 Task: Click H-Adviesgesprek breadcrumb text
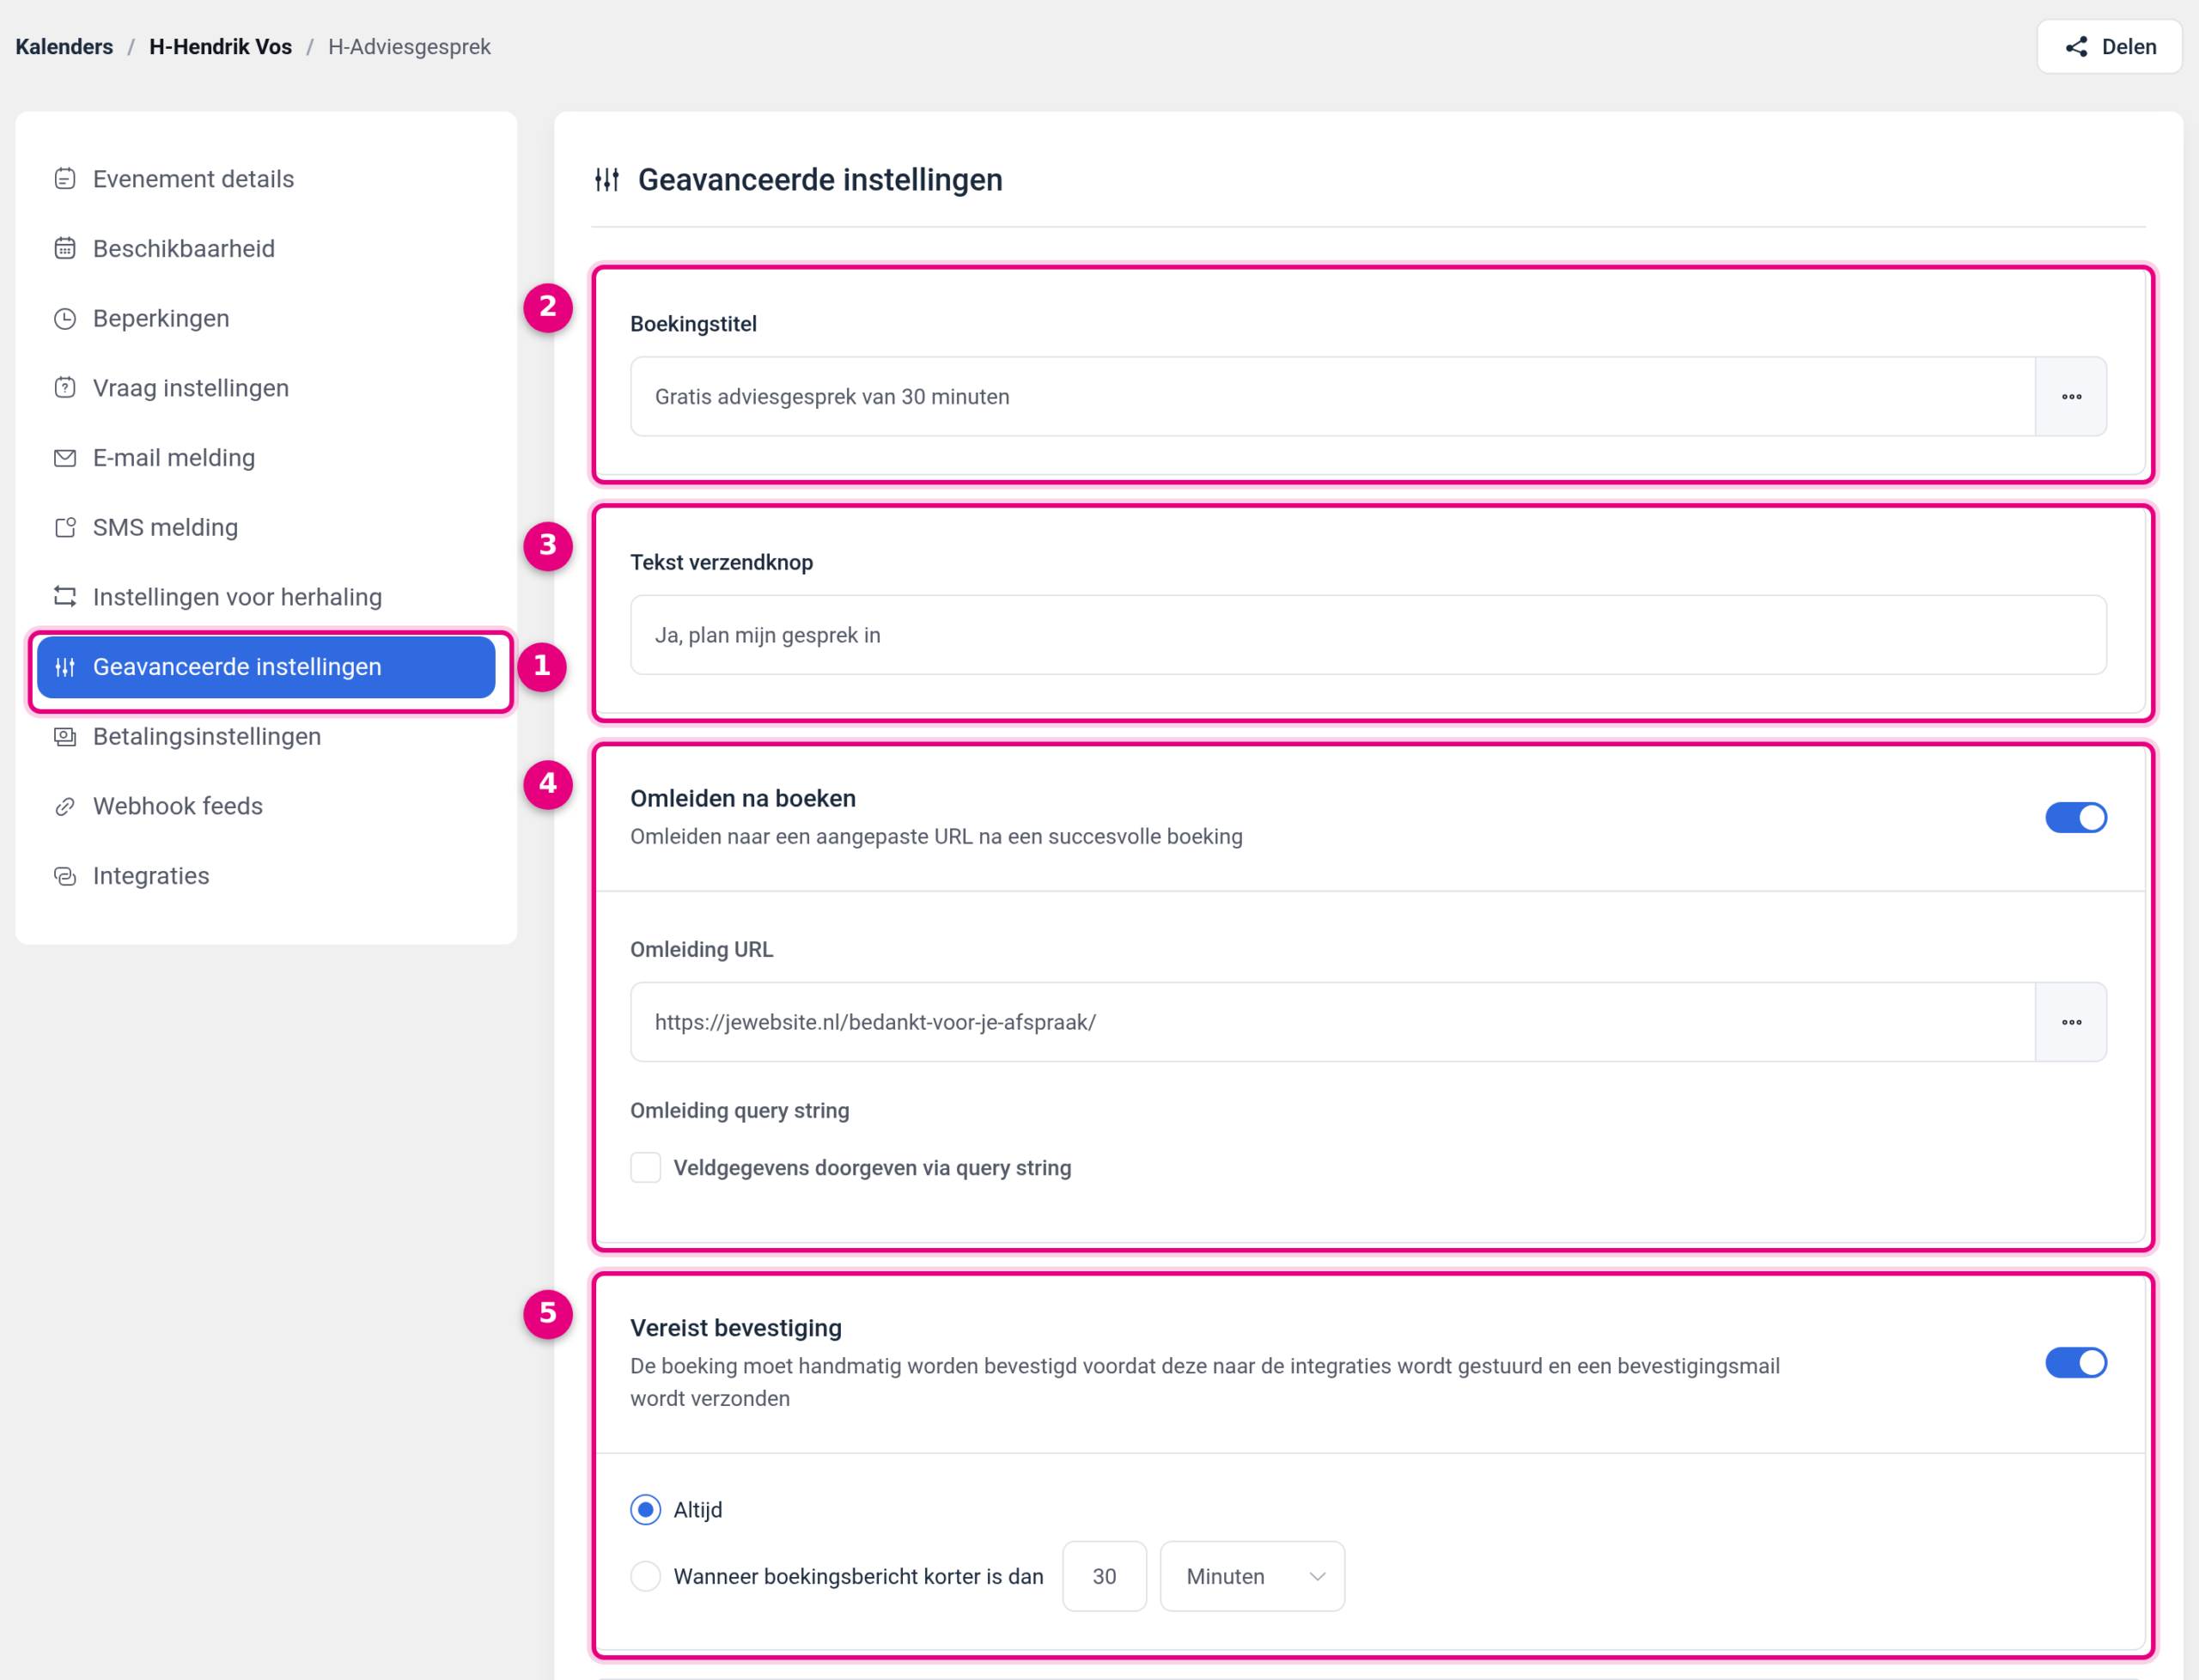coord(409,47)
